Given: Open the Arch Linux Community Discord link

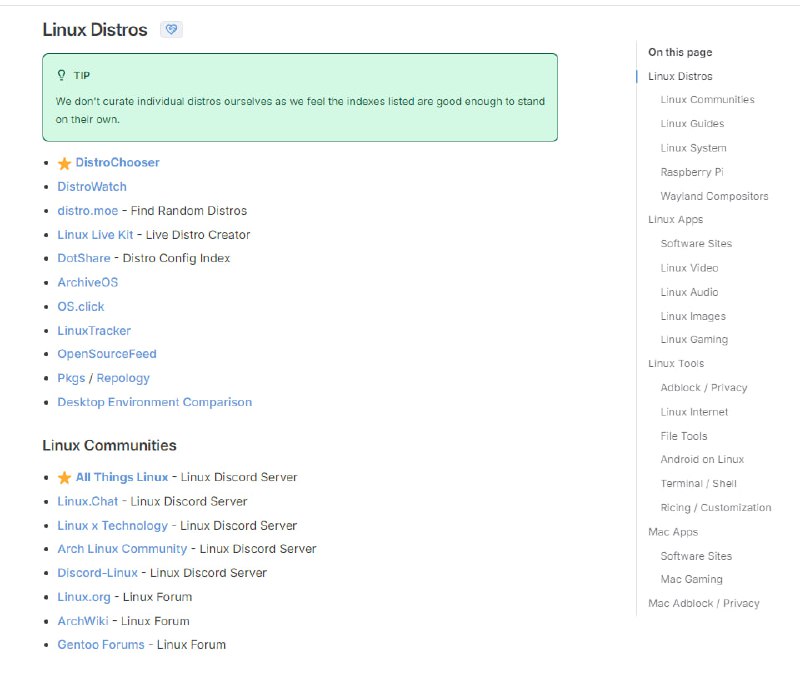Looking at the screenshot, I should [122, 549].
